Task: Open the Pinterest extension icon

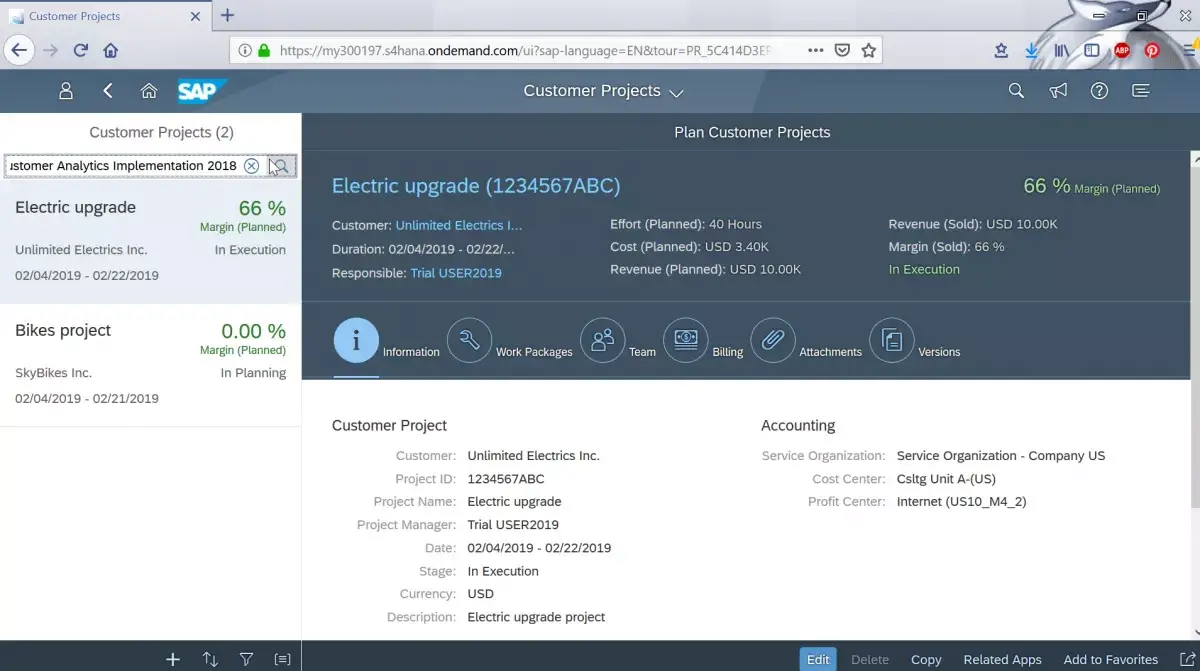Action: [x=1152, y=50]
